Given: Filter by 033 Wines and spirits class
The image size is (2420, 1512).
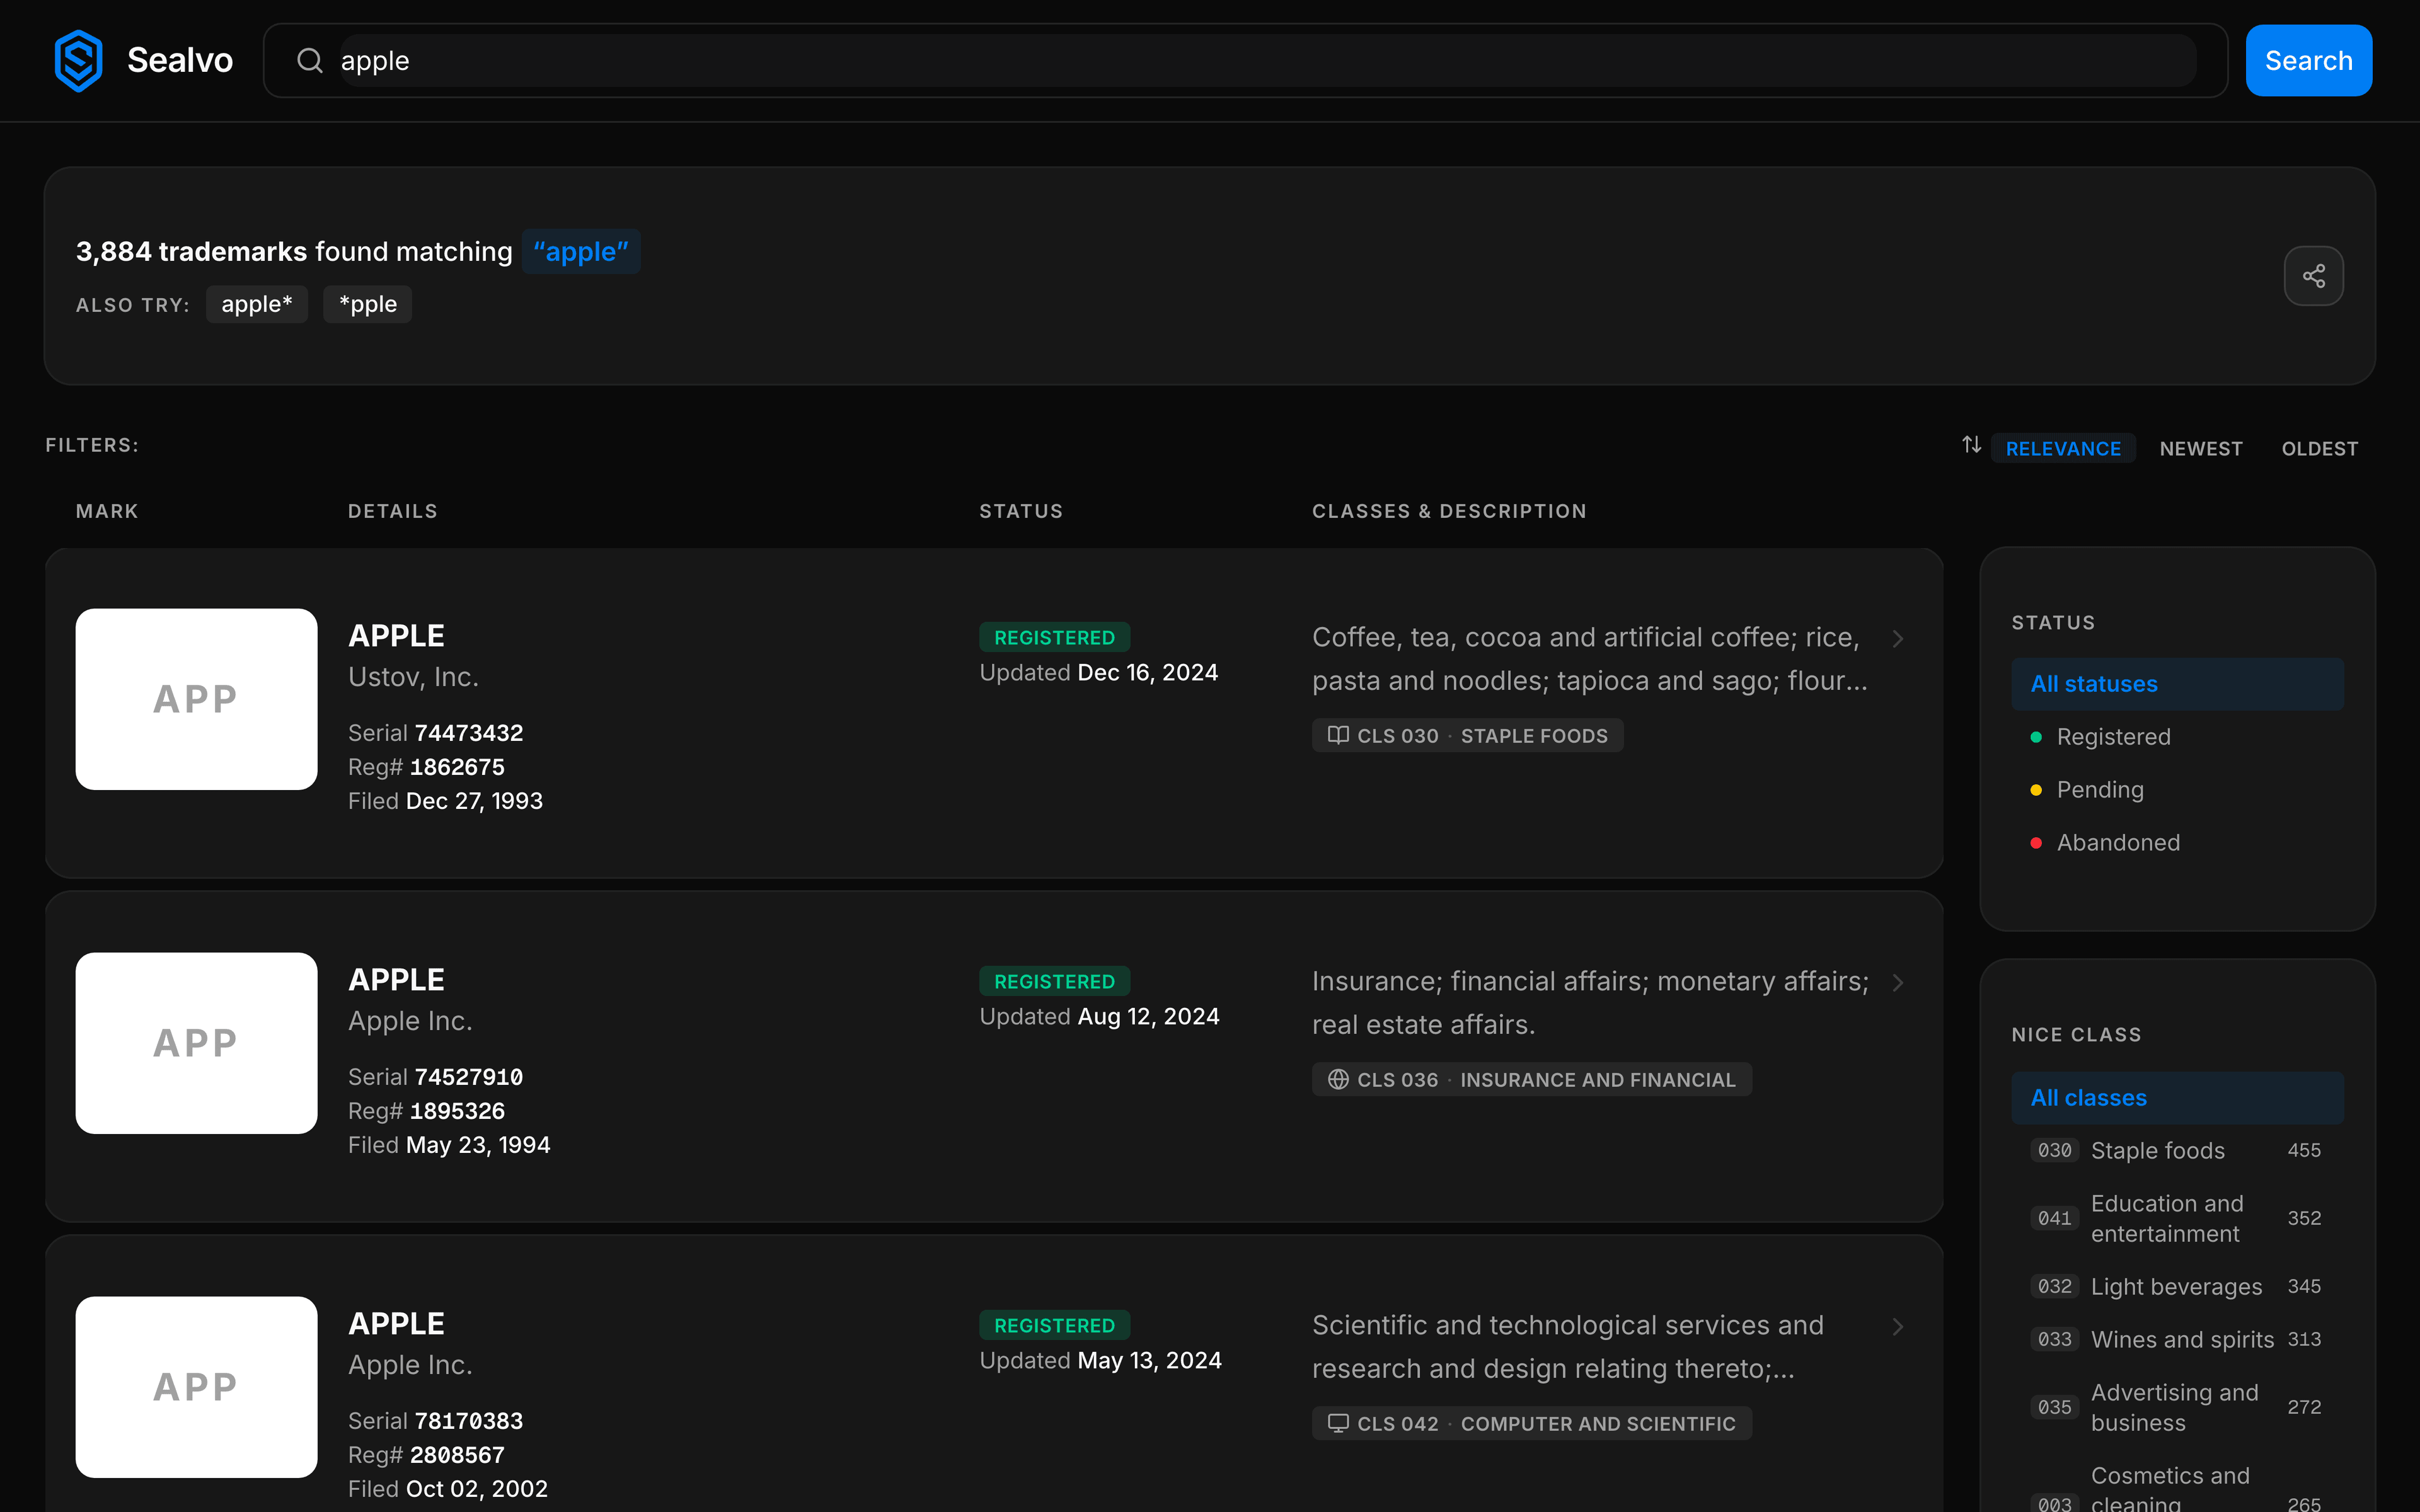Looking at the screenshot, I should 2177,1339.
